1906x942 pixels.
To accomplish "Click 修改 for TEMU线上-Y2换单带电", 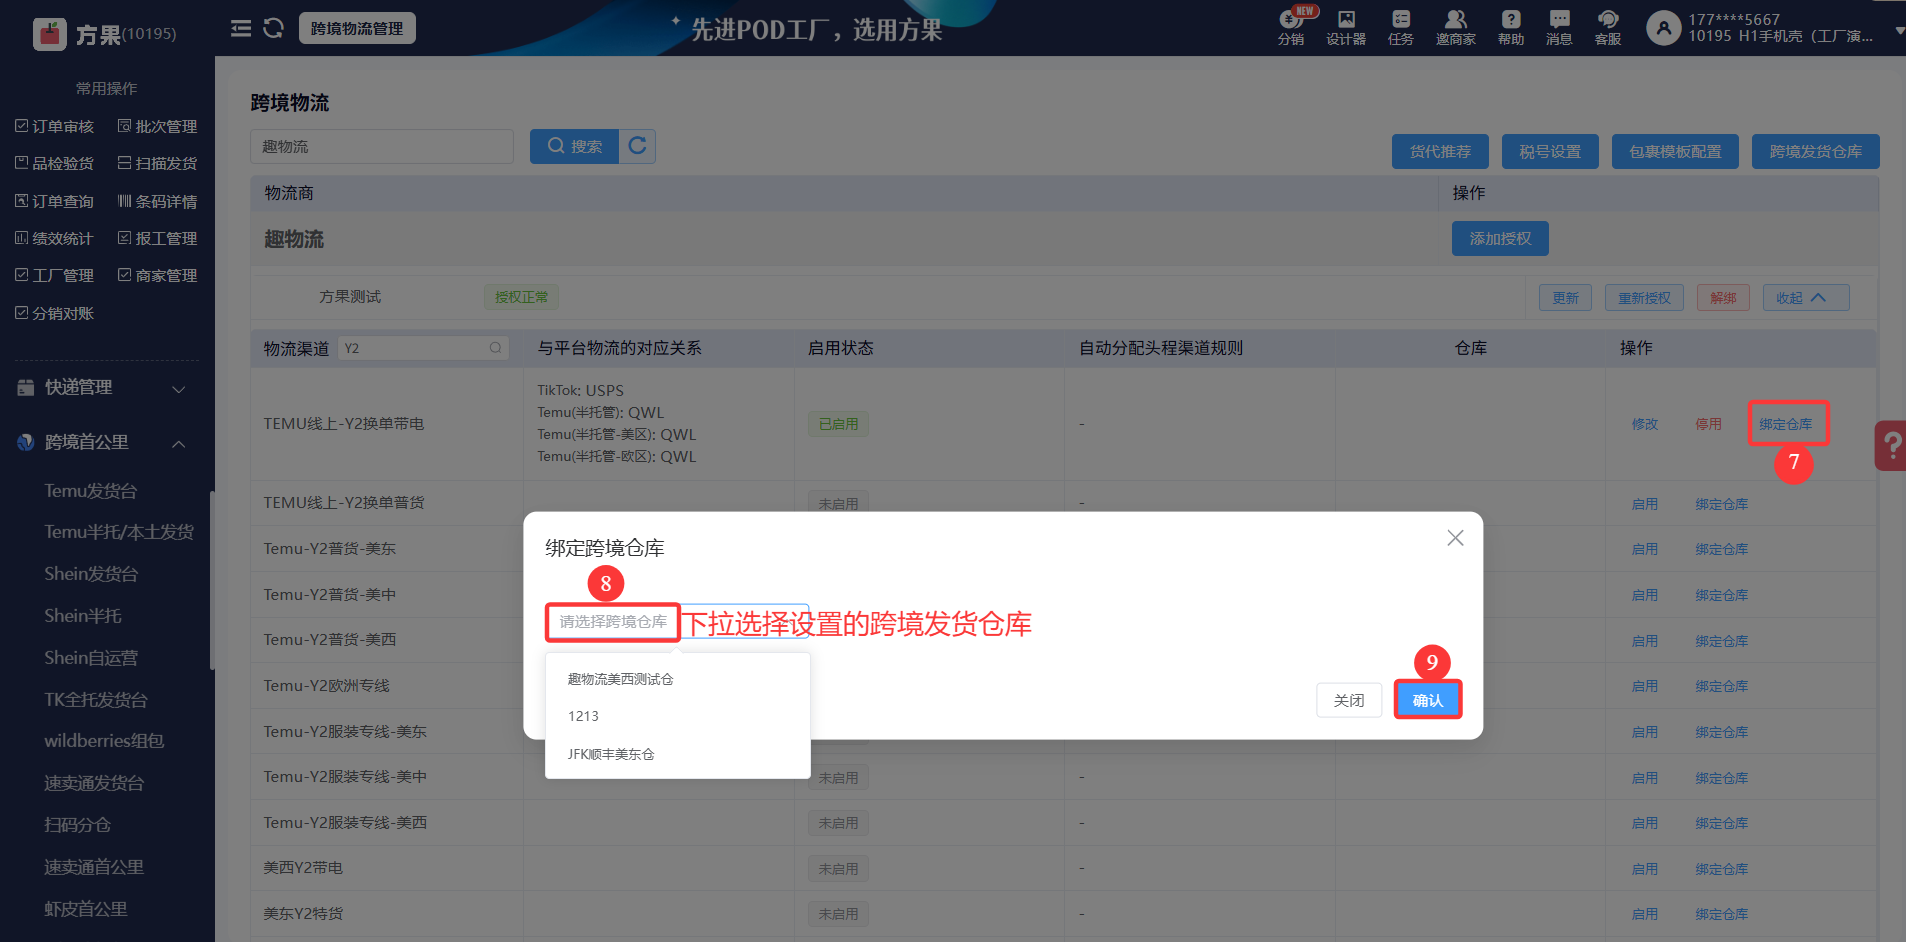I will (1645, 424).
